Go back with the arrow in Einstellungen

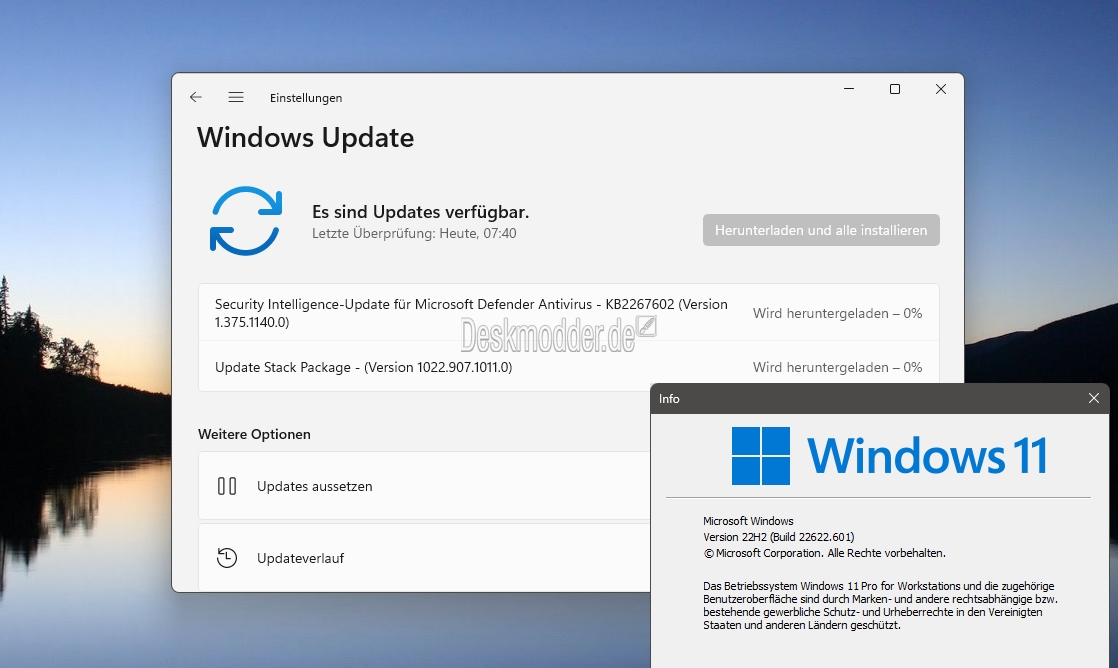[196, 97]
